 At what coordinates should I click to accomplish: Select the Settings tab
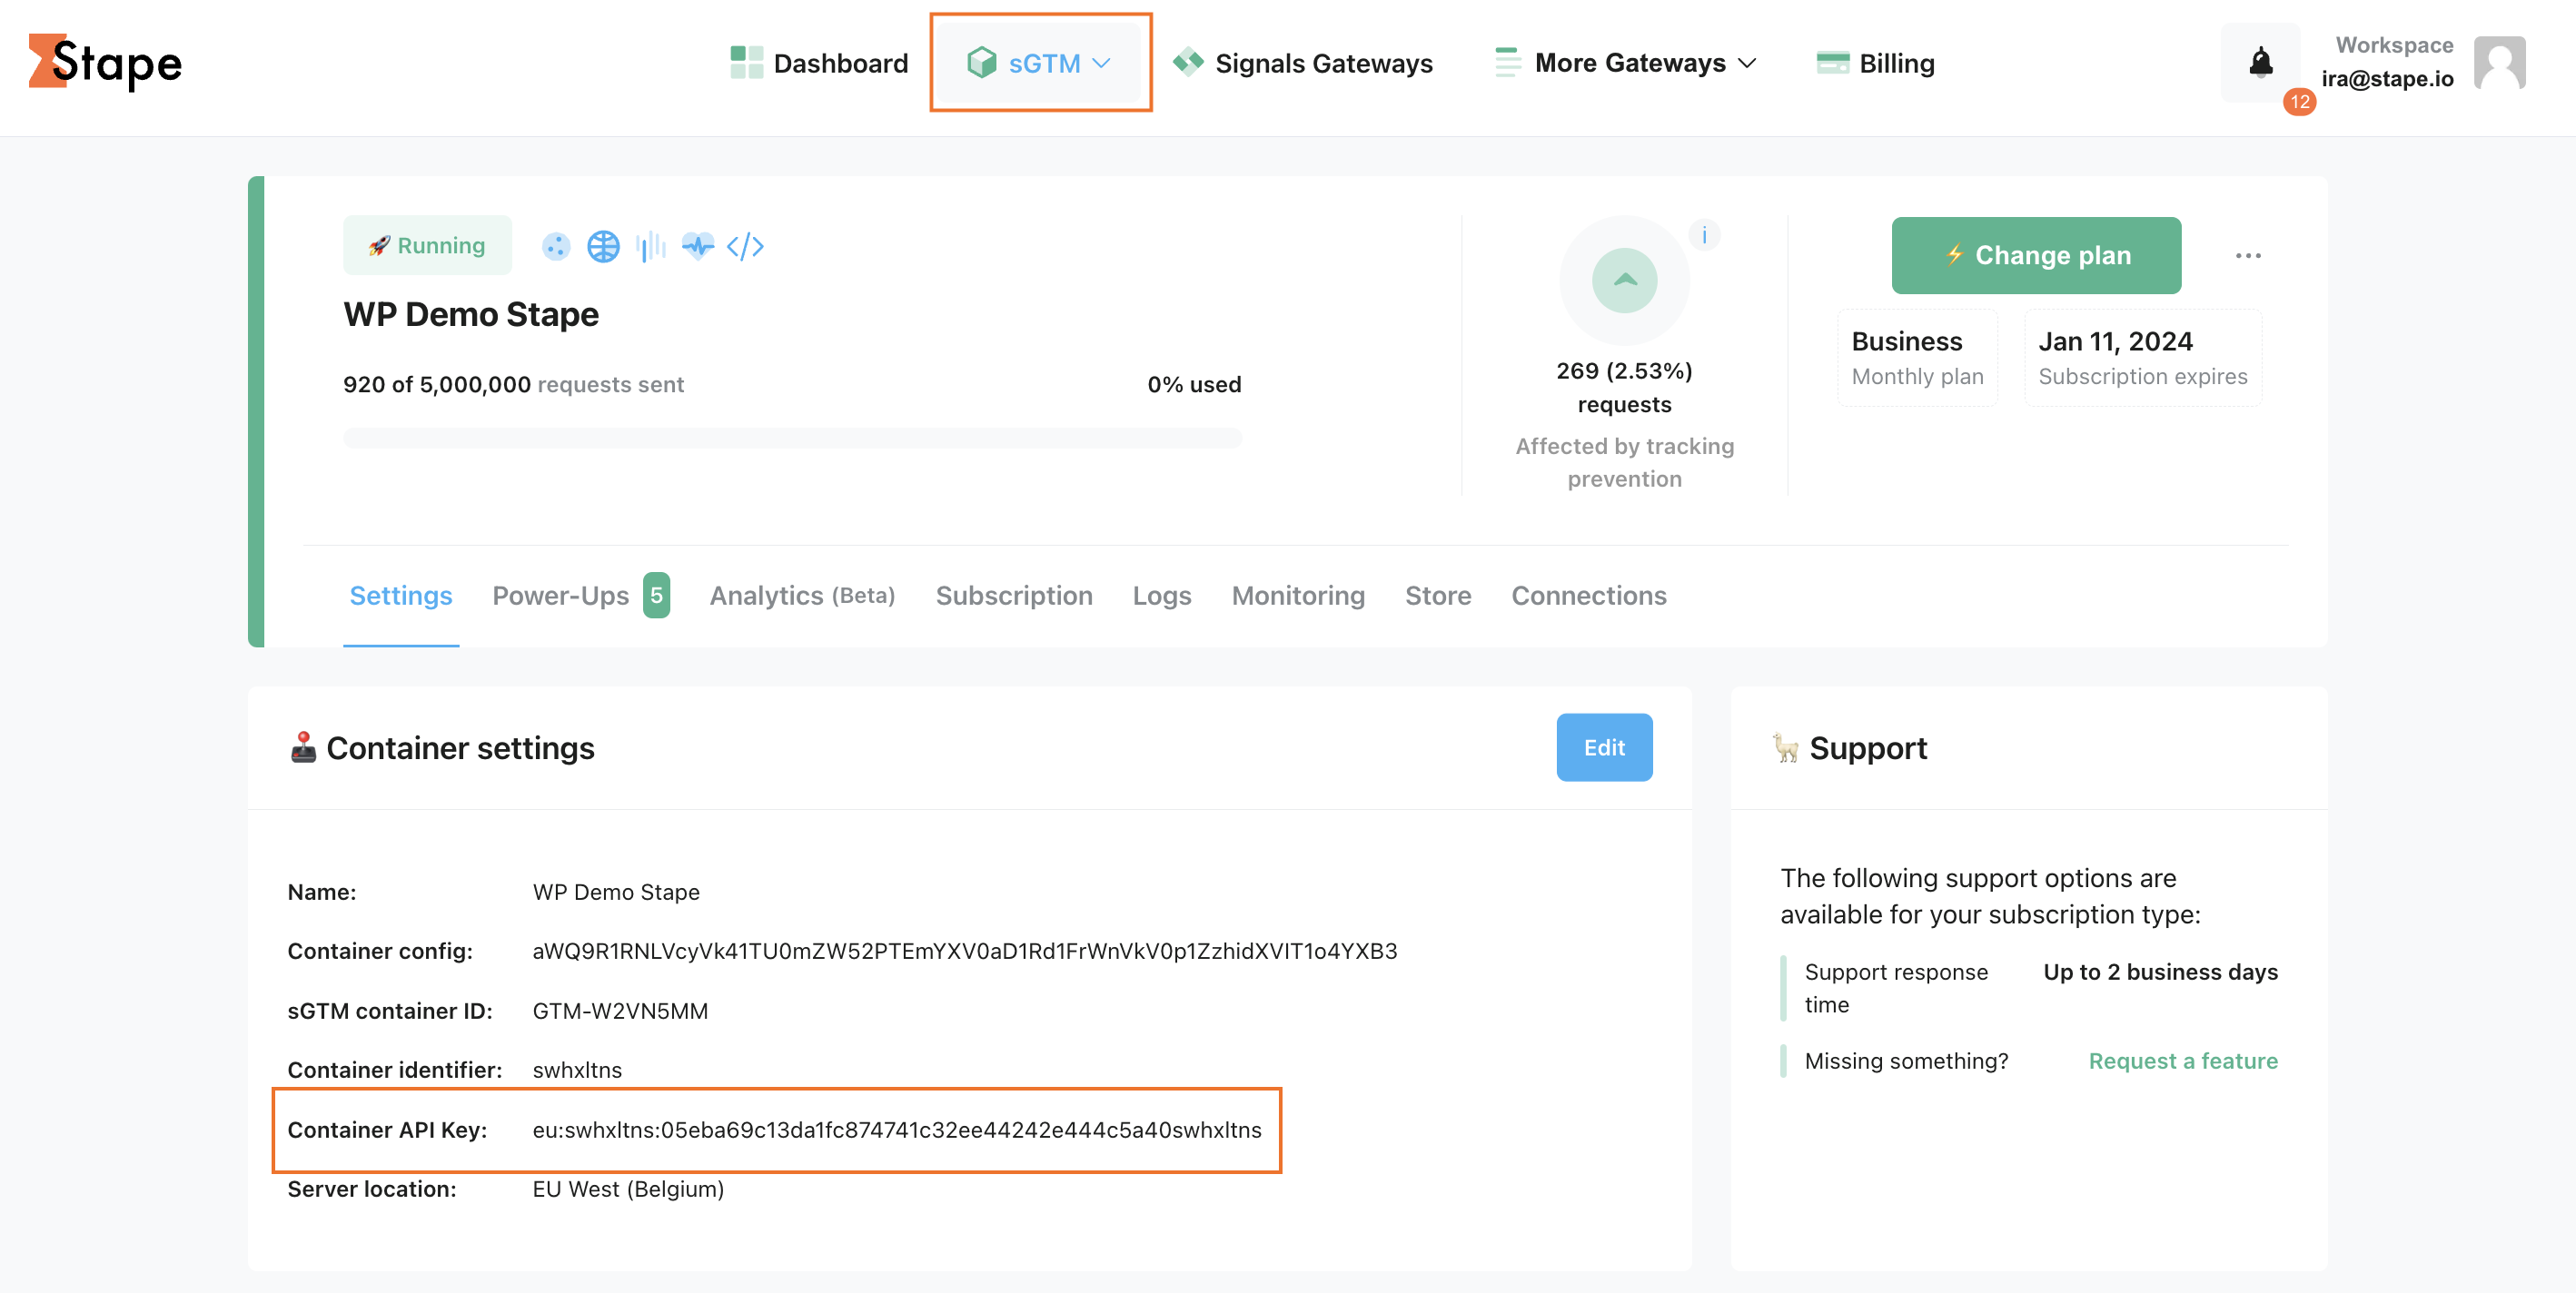pos(401,596)
